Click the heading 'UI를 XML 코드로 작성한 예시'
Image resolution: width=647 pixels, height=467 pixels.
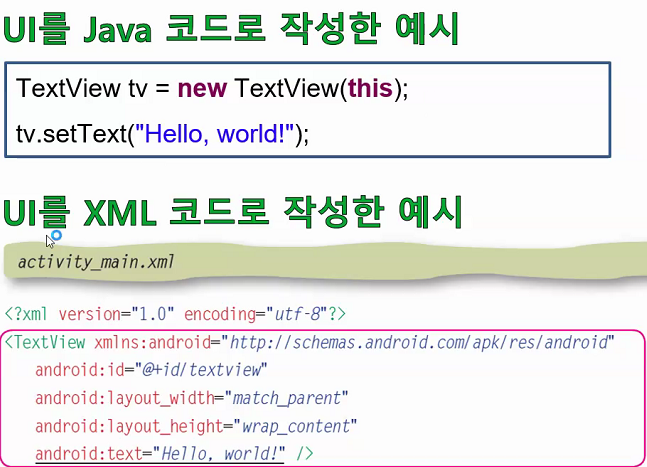point(233,212)
